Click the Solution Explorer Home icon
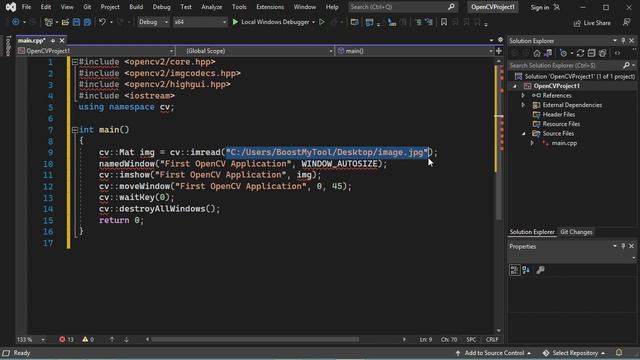 [x=537, y=53]
